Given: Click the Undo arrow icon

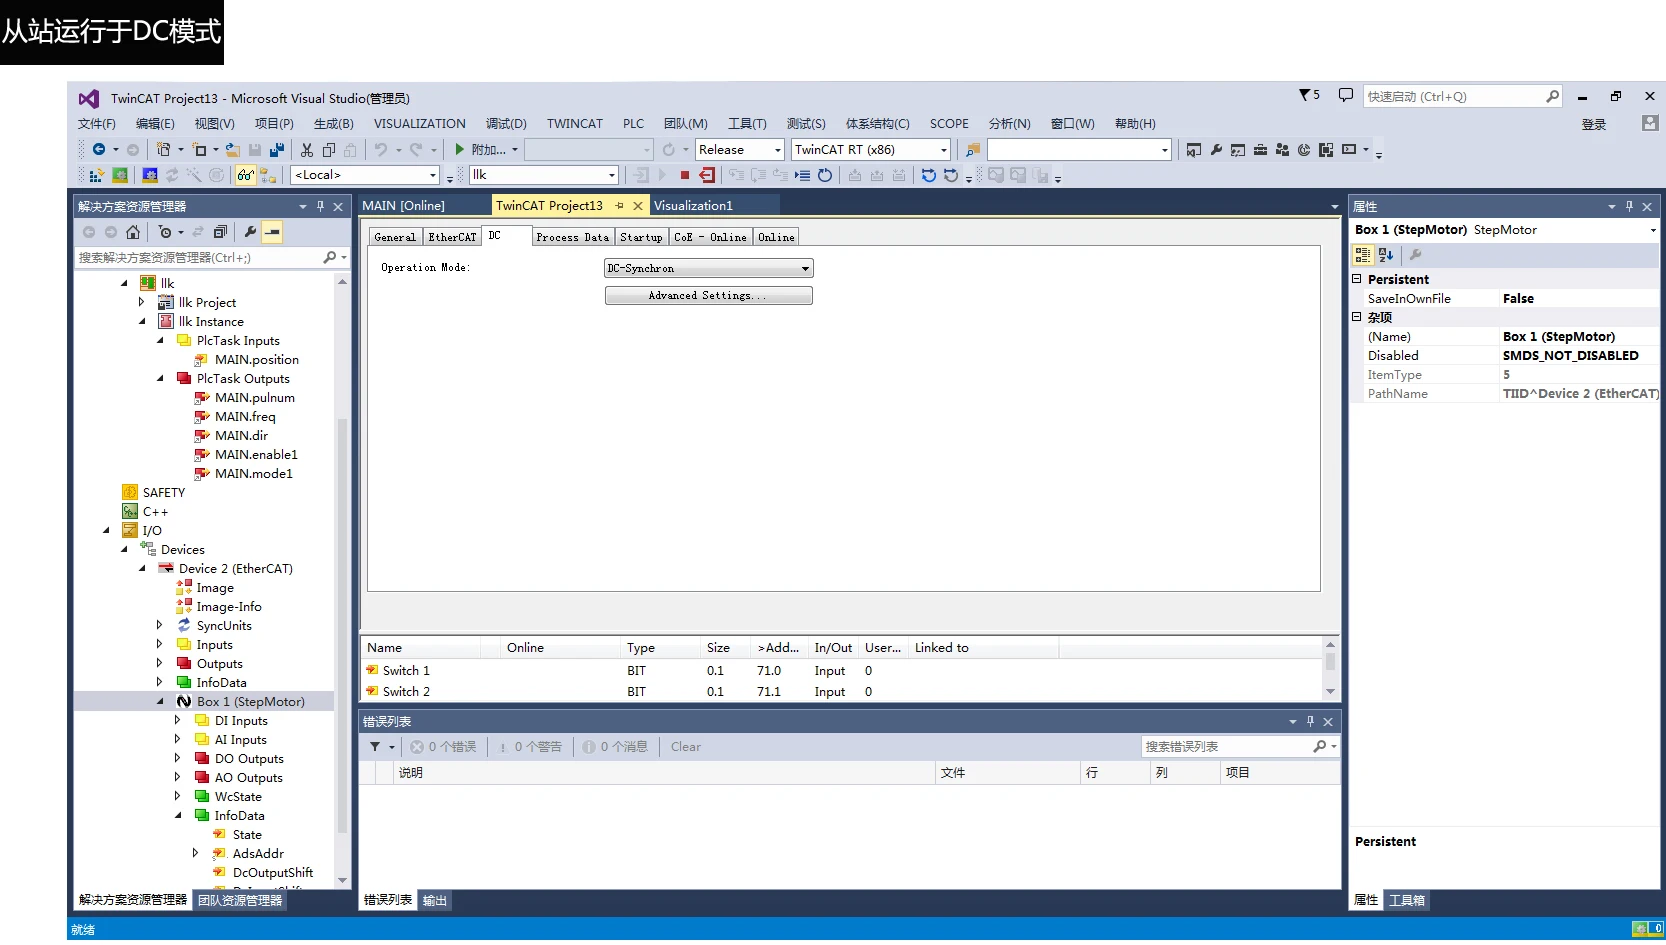Looking at the screenshot, I should click(381, 150).
